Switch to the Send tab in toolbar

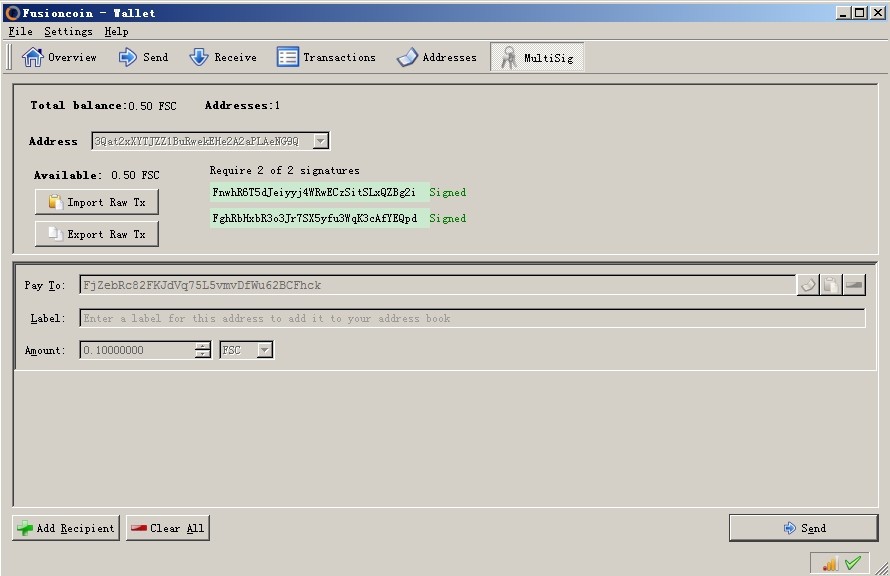tap(143, 57)
